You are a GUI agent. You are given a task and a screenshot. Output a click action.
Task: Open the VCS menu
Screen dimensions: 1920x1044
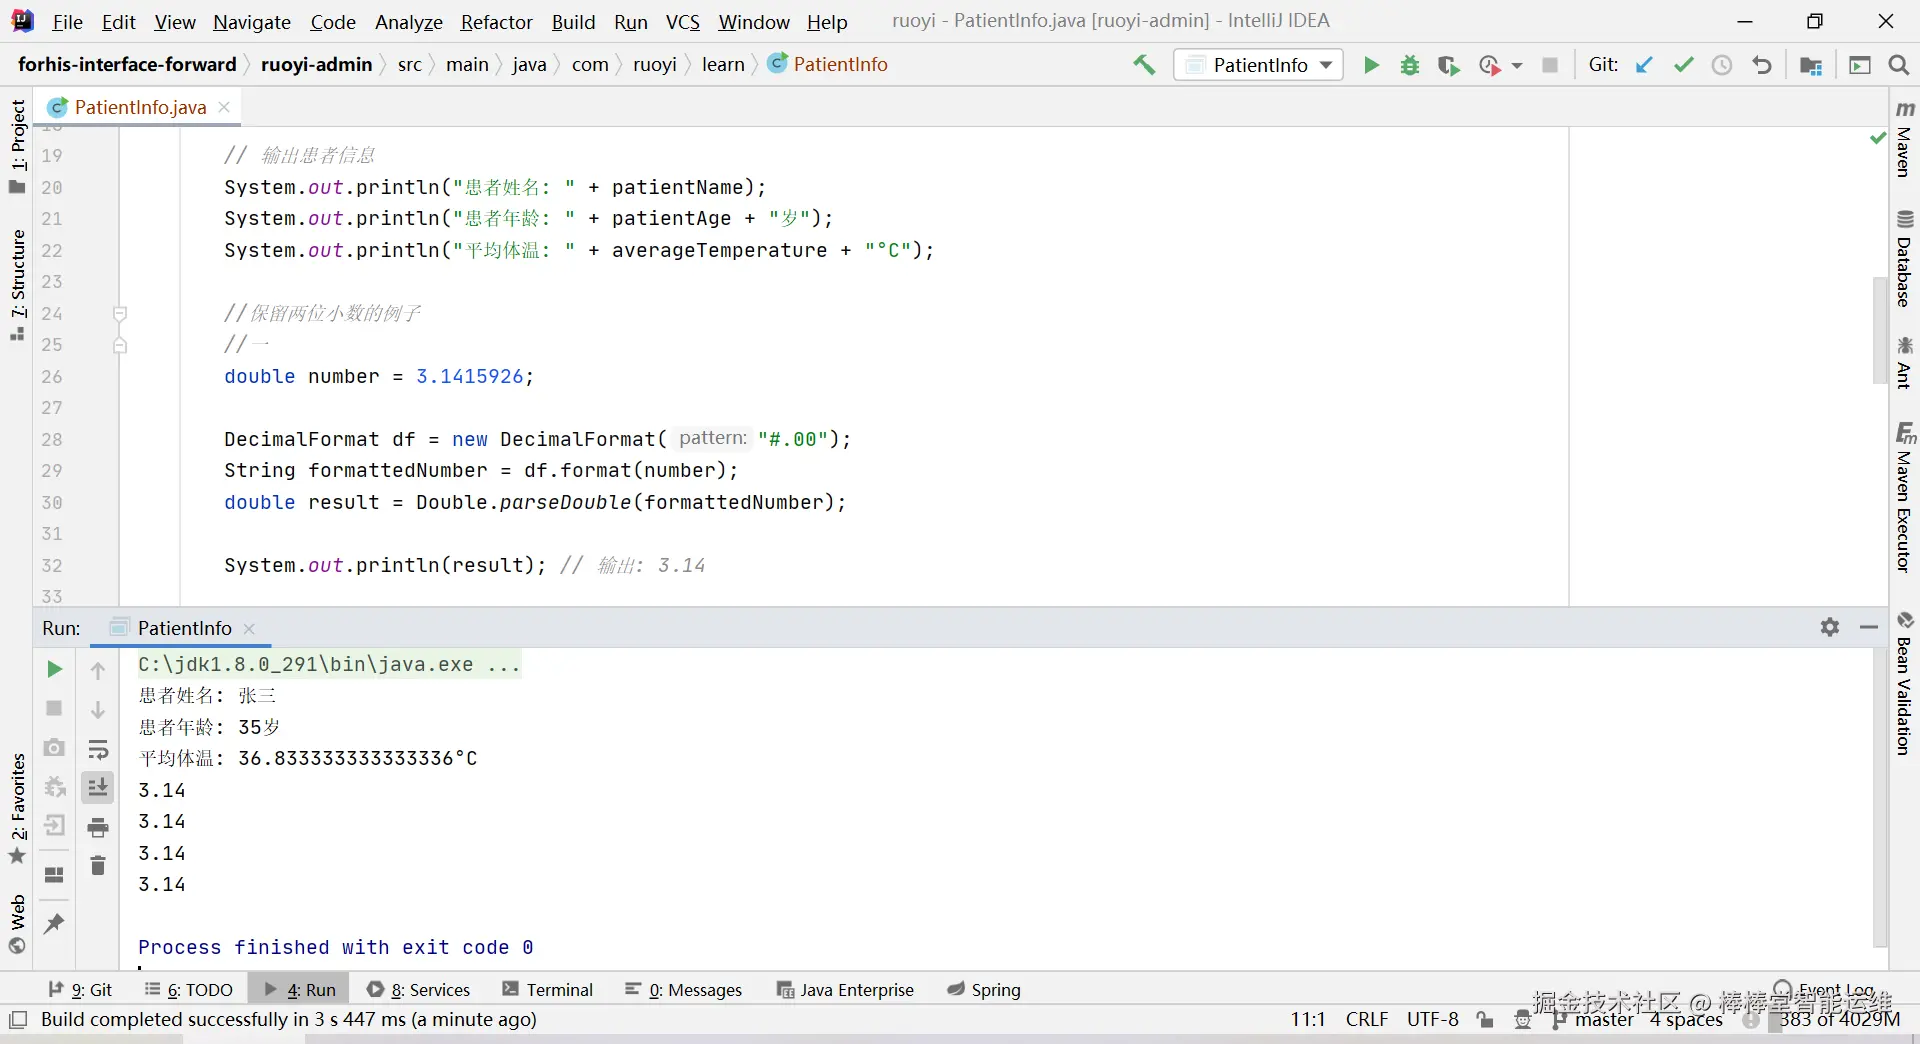point(683,22)
